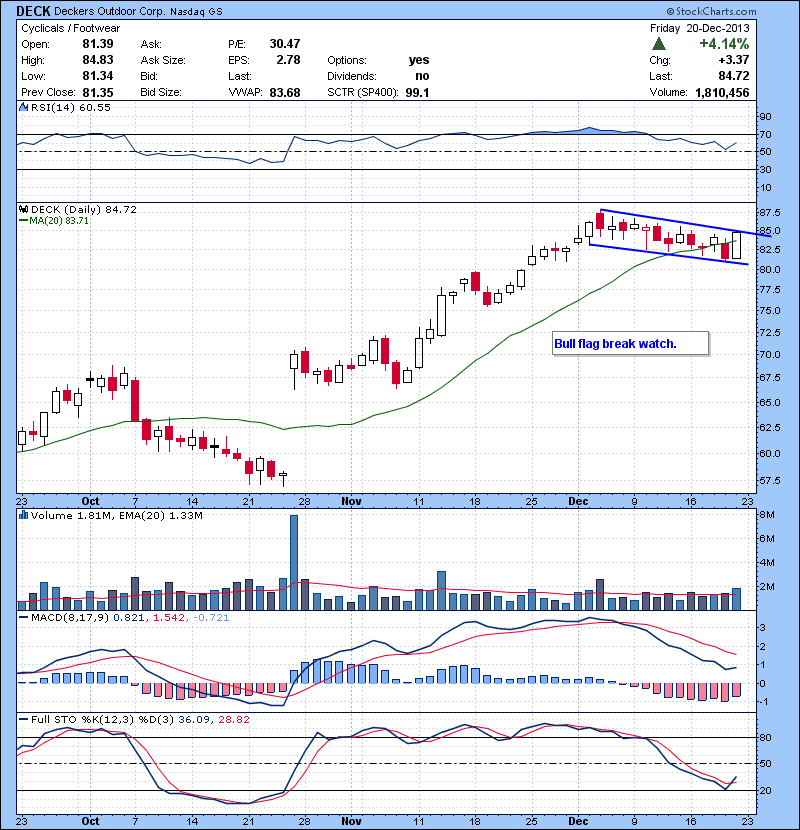Viewport: 800px width, 830px height.
Task: Click the Last value 84.72 in header
Action: (734, 76)
